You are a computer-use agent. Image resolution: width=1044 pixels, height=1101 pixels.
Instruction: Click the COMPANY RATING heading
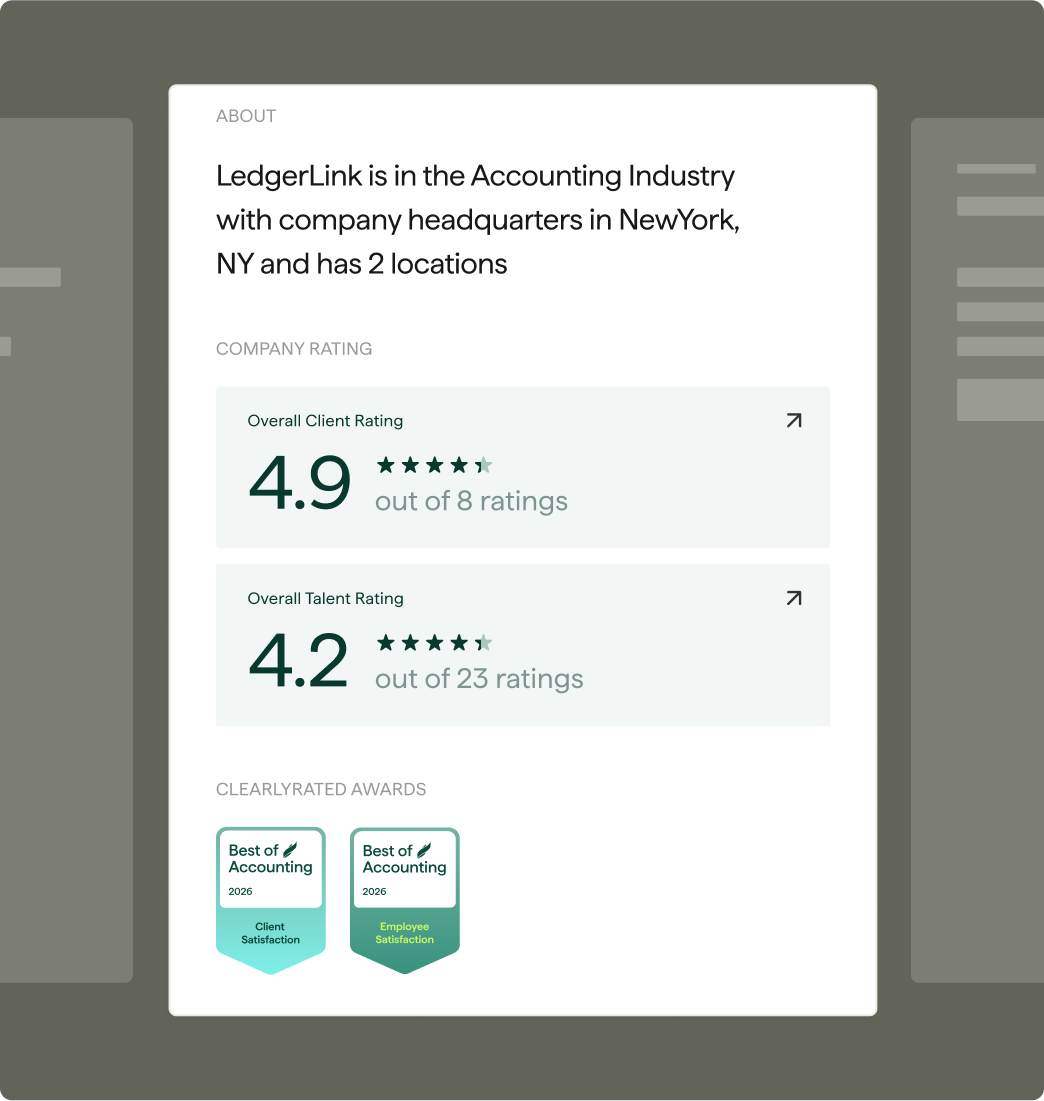[293, 349]
